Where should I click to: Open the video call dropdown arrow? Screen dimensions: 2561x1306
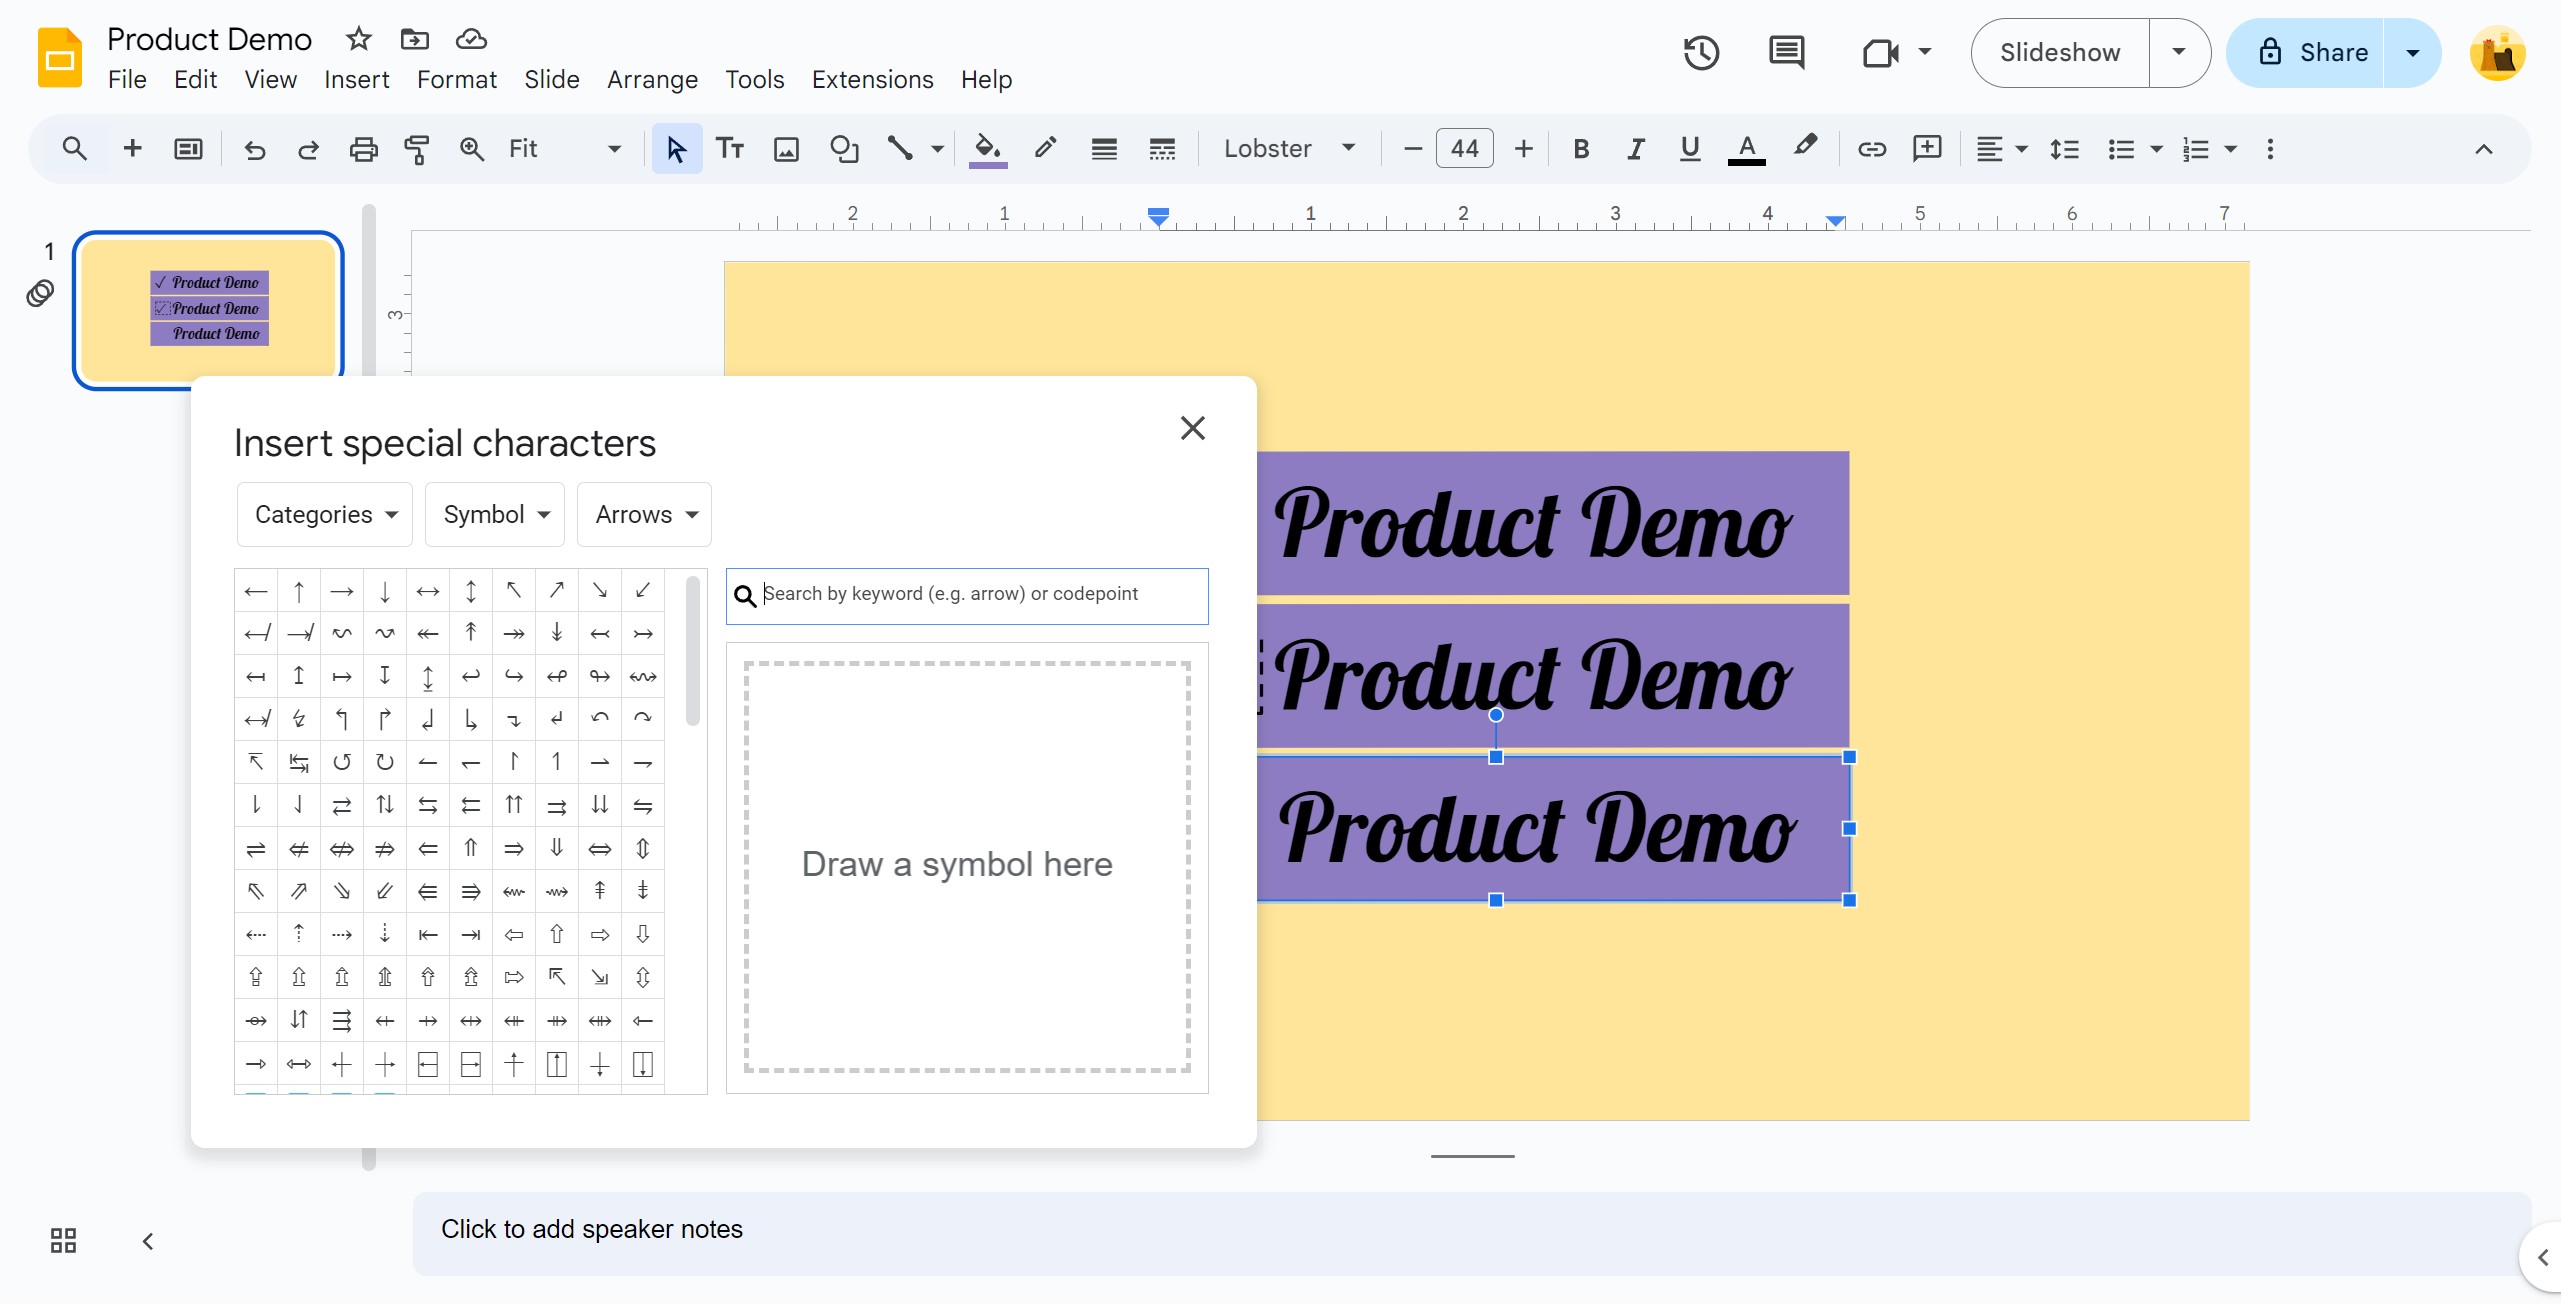pos(1925,52)
